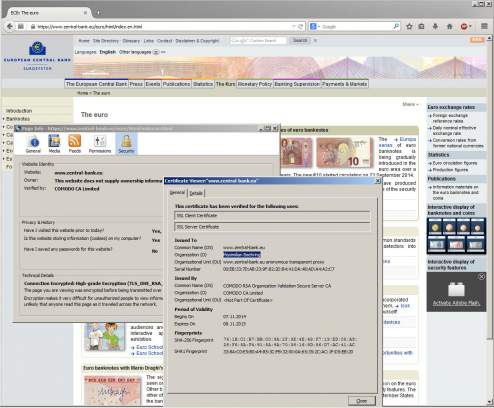Close the Certificate Viewer with Close button
The height and width of the screenshot is (408, 494).
[362, 400]
